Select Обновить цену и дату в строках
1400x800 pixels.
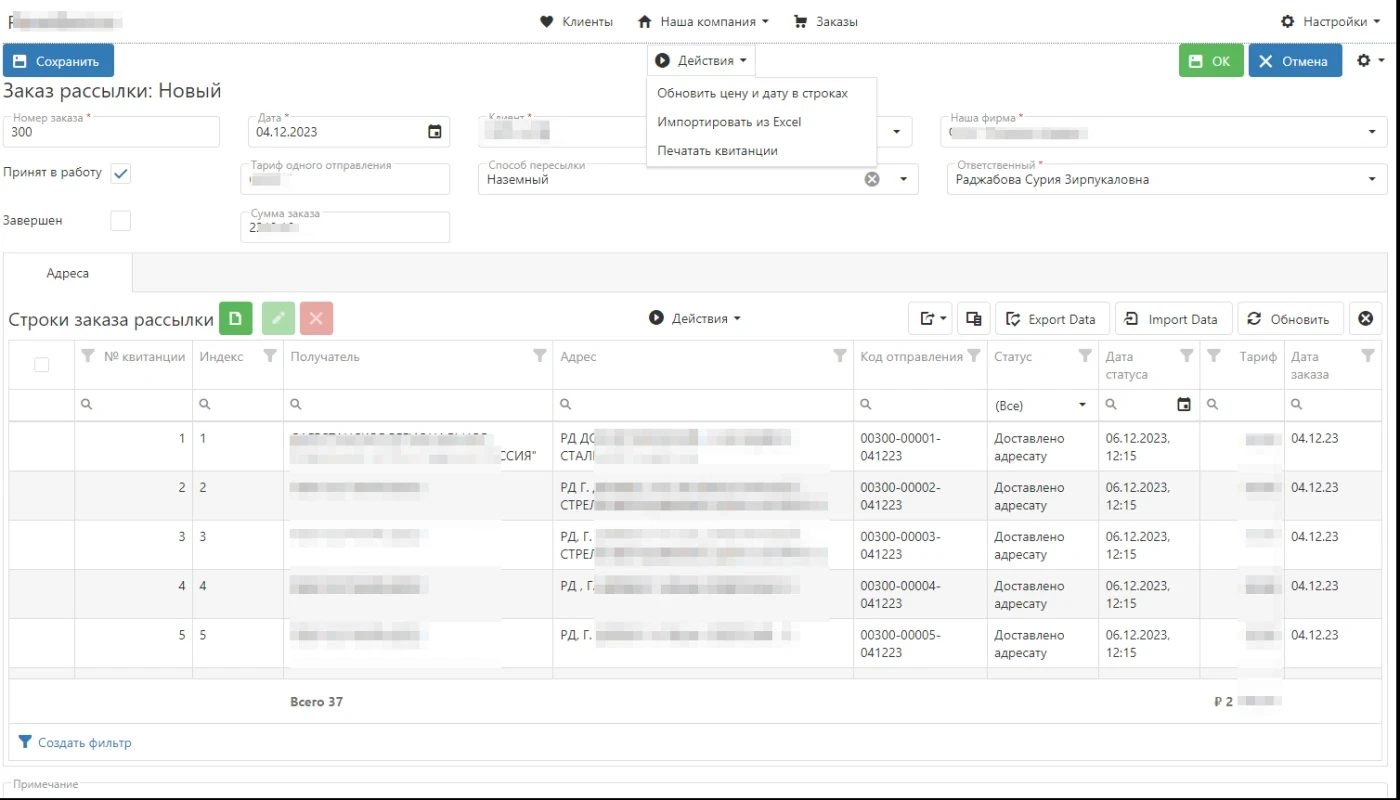click(x=752, y=93)
